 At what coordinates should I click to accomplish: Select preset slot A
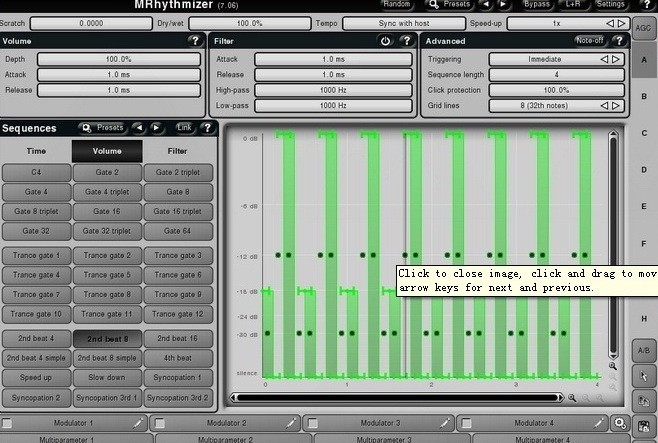644,60
